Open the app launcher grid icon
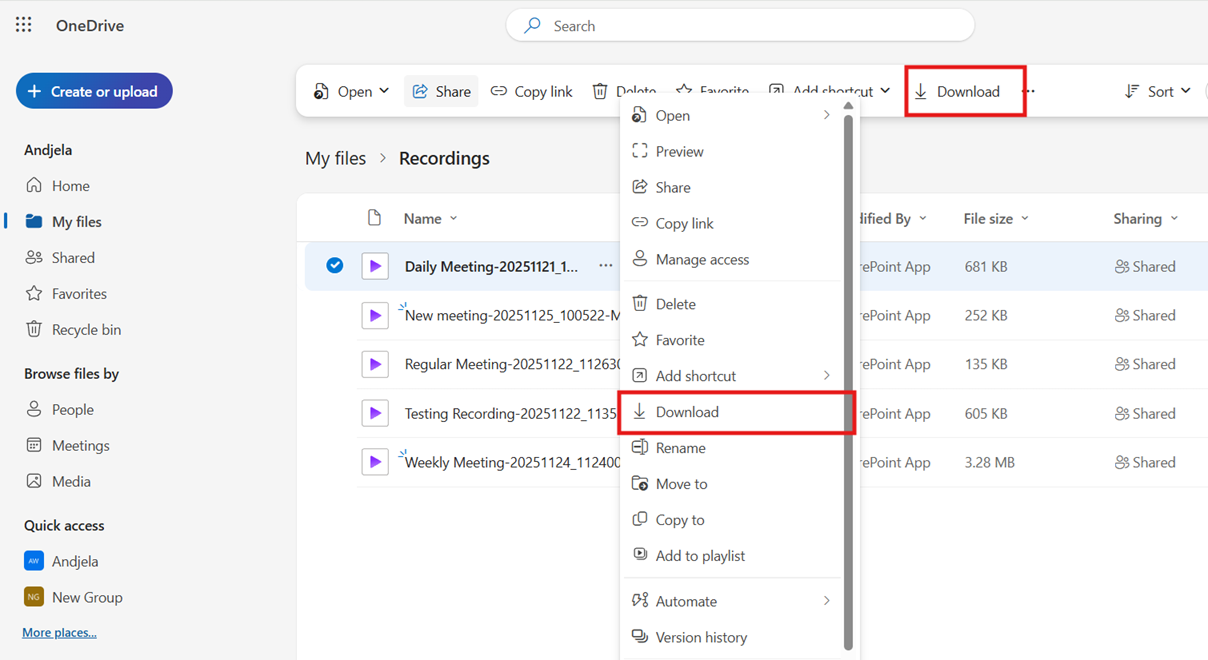1208x660 pixels. [24, 25]
